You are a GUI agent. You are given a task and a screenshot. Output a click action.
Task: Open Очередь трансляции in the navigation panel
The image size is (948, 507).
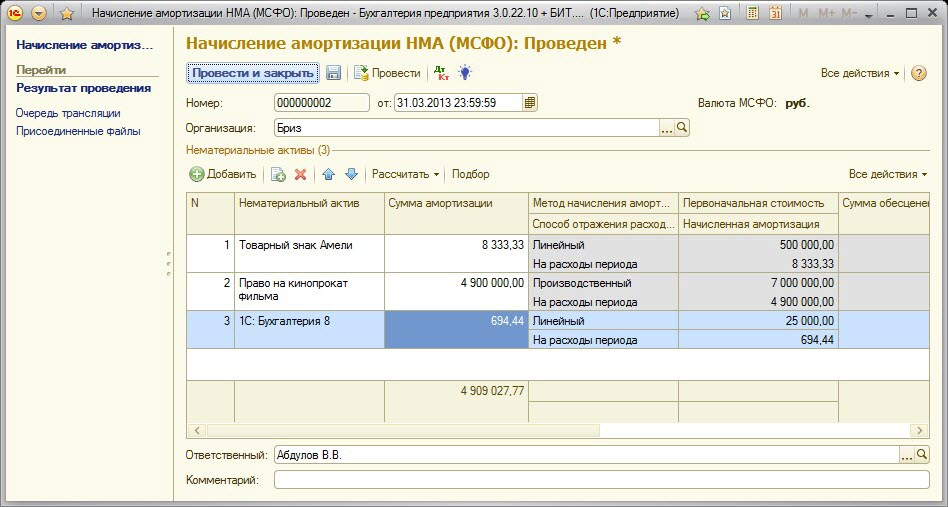coord(68,113)
